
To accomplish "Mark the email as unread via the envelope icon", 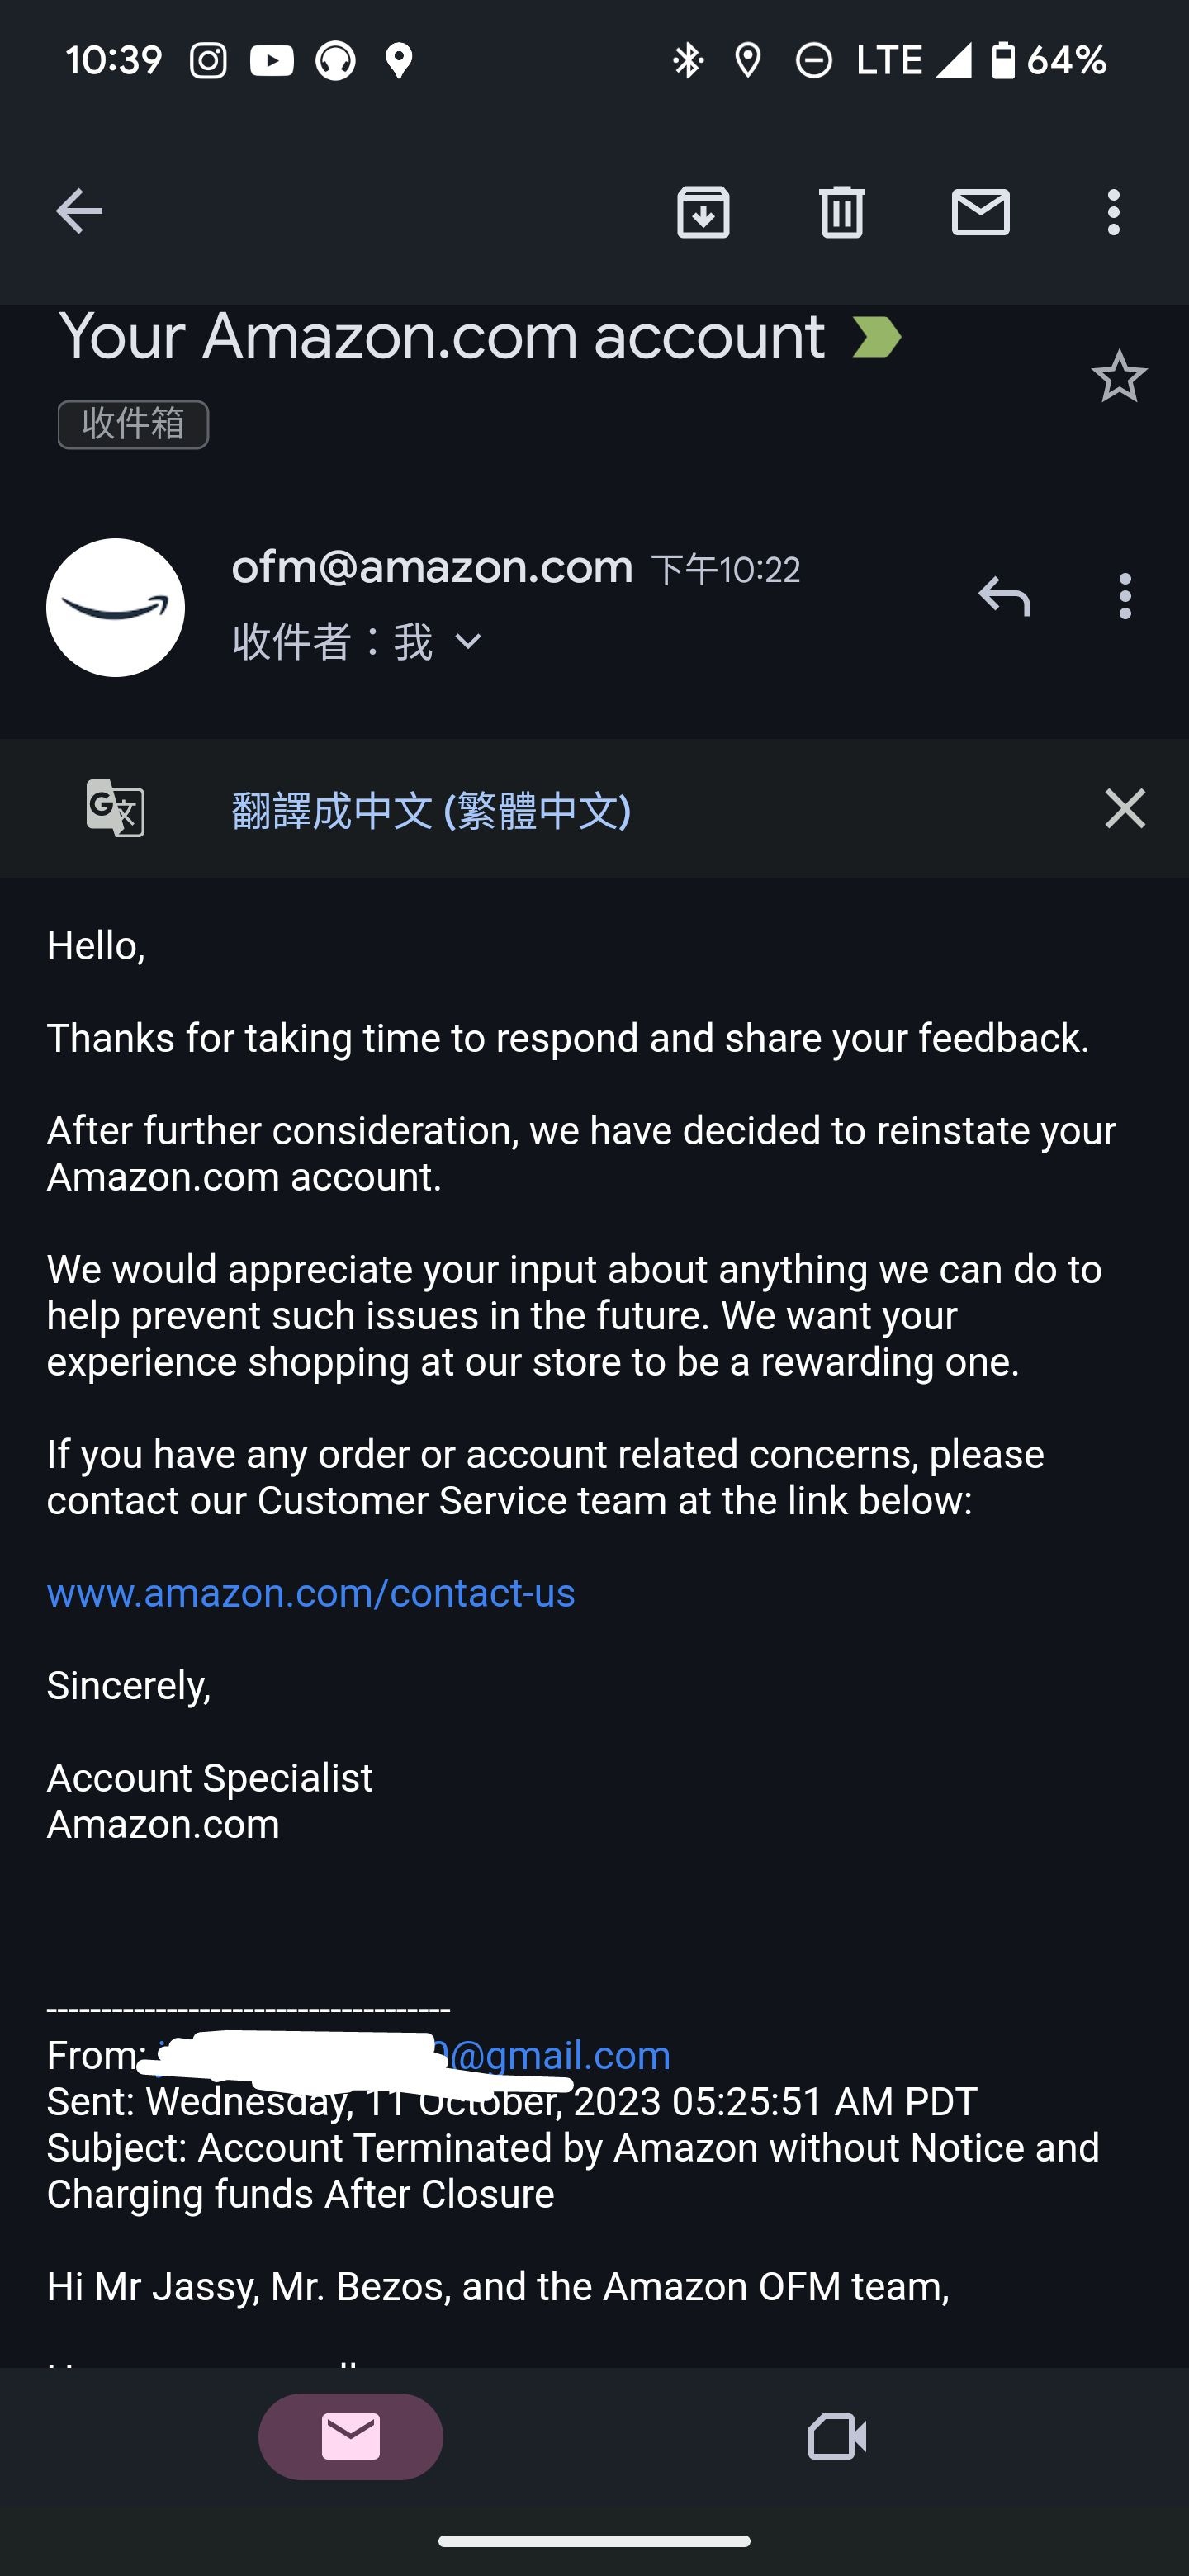I will pyautogui.click(x=980, y=211).
